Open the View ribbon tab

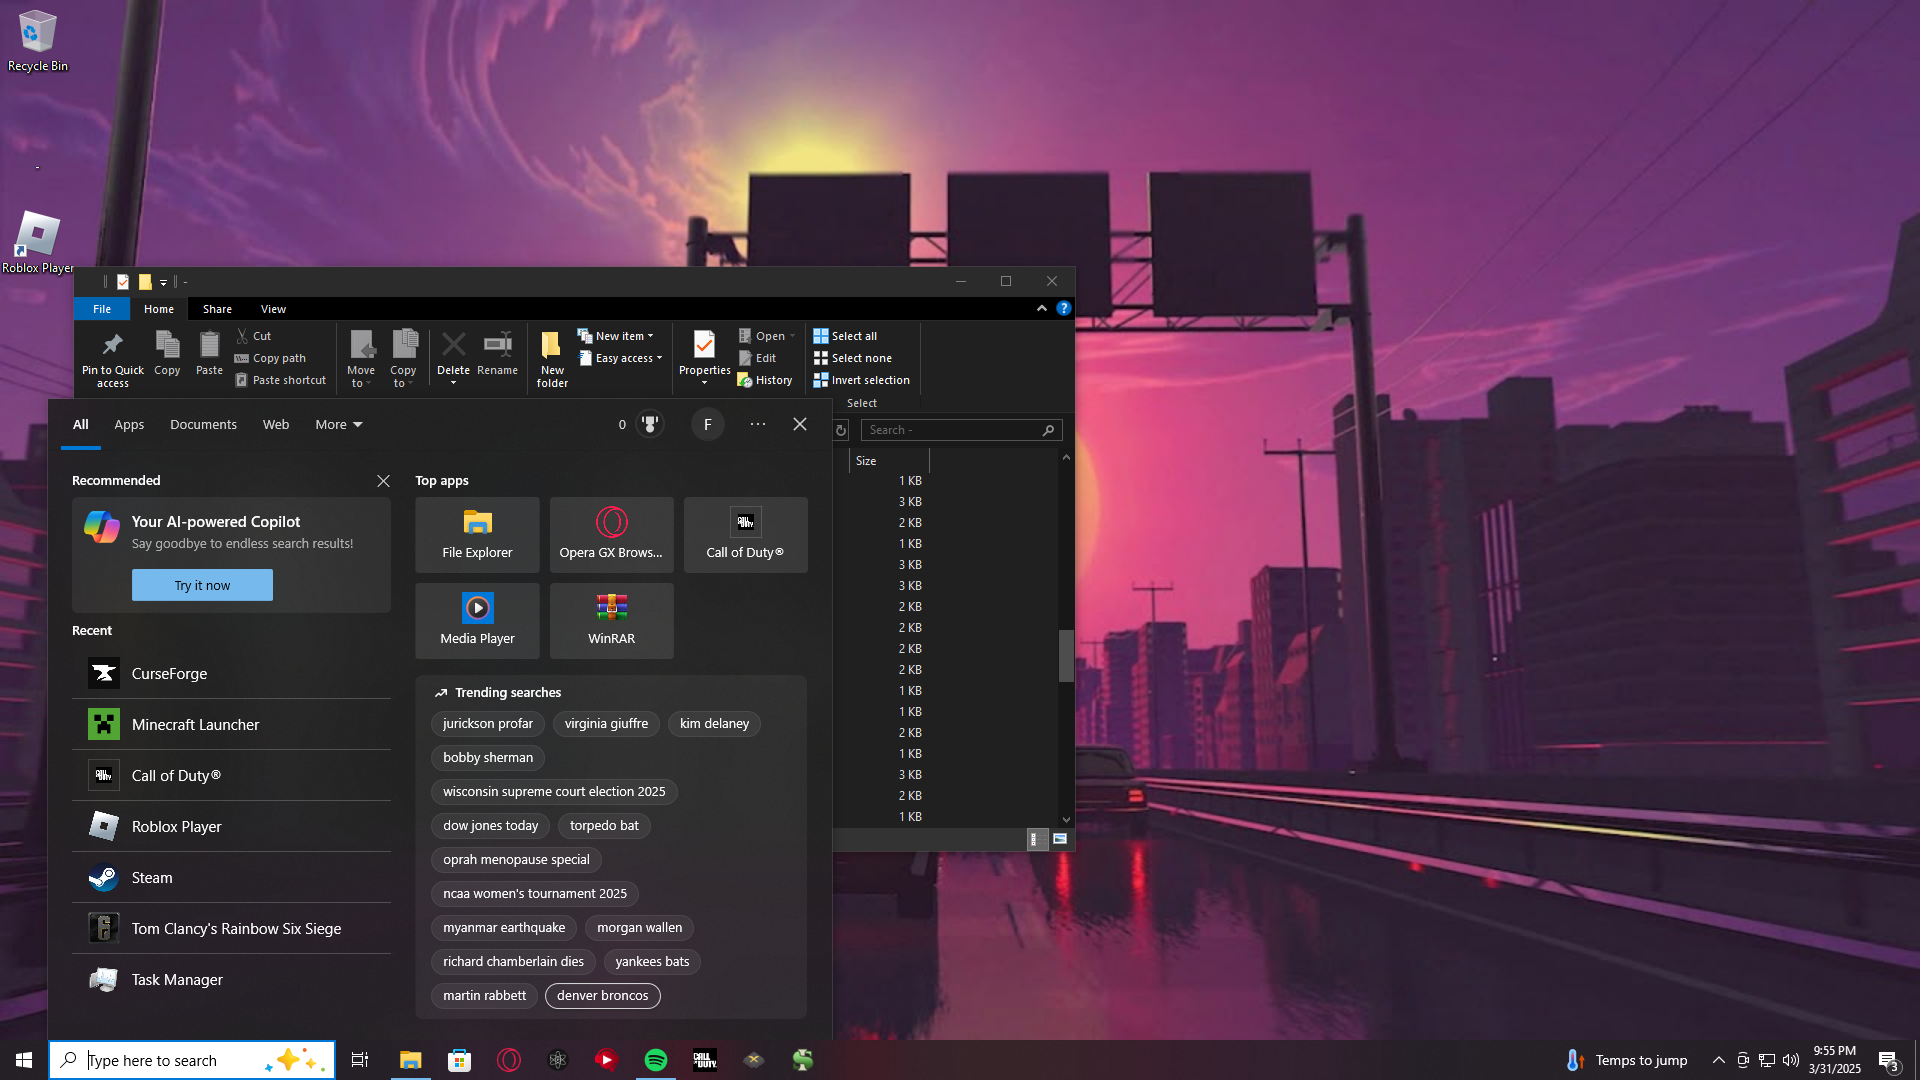coord(273,309)
